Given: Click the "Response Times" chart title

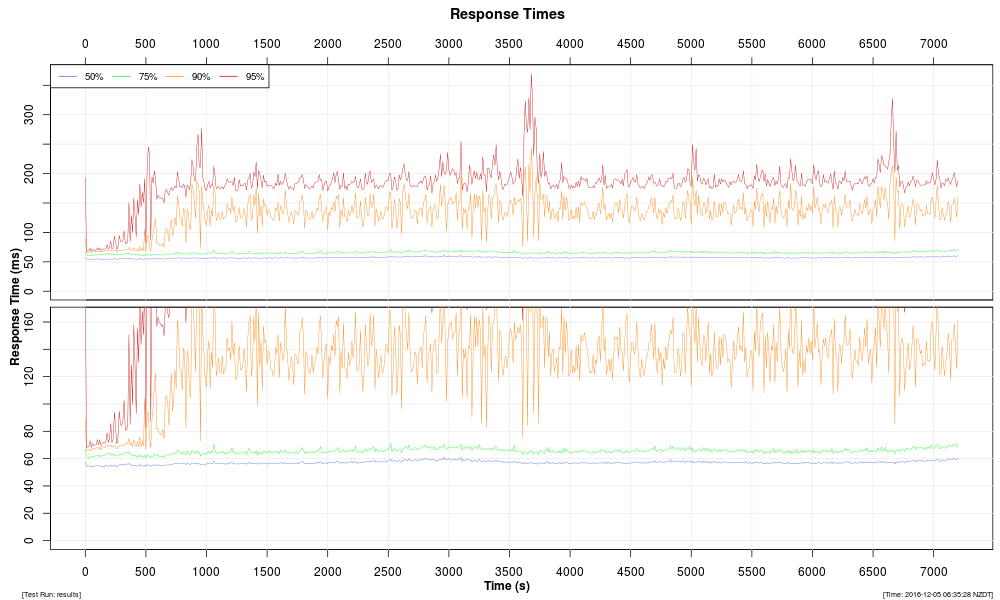Looking at the screenshot, I should click(x=507, y=14).
